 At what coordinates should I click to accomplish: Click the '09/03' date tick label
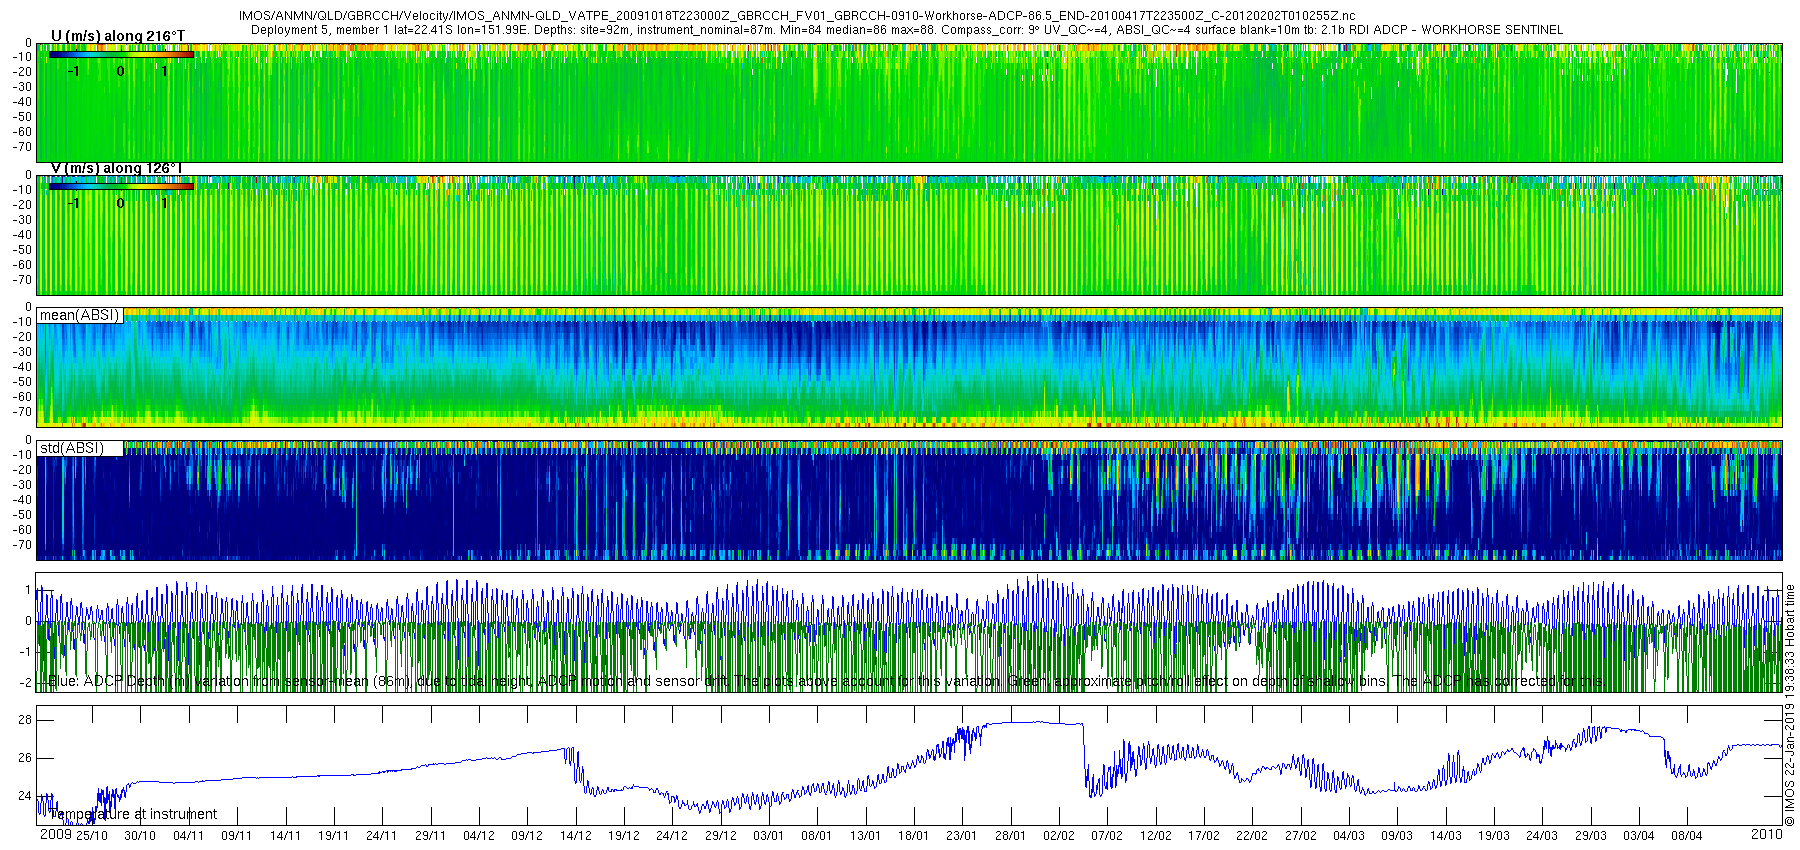click(x=1397, y=836)
